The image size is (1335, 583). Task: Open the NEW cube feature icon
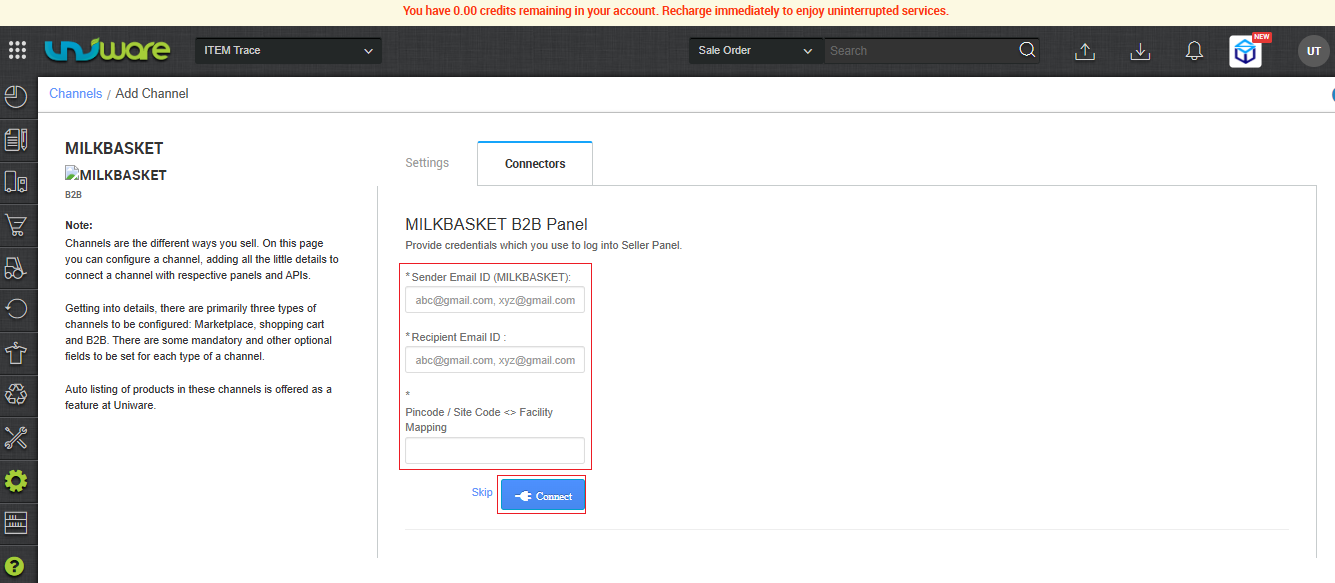[1246, 52]
